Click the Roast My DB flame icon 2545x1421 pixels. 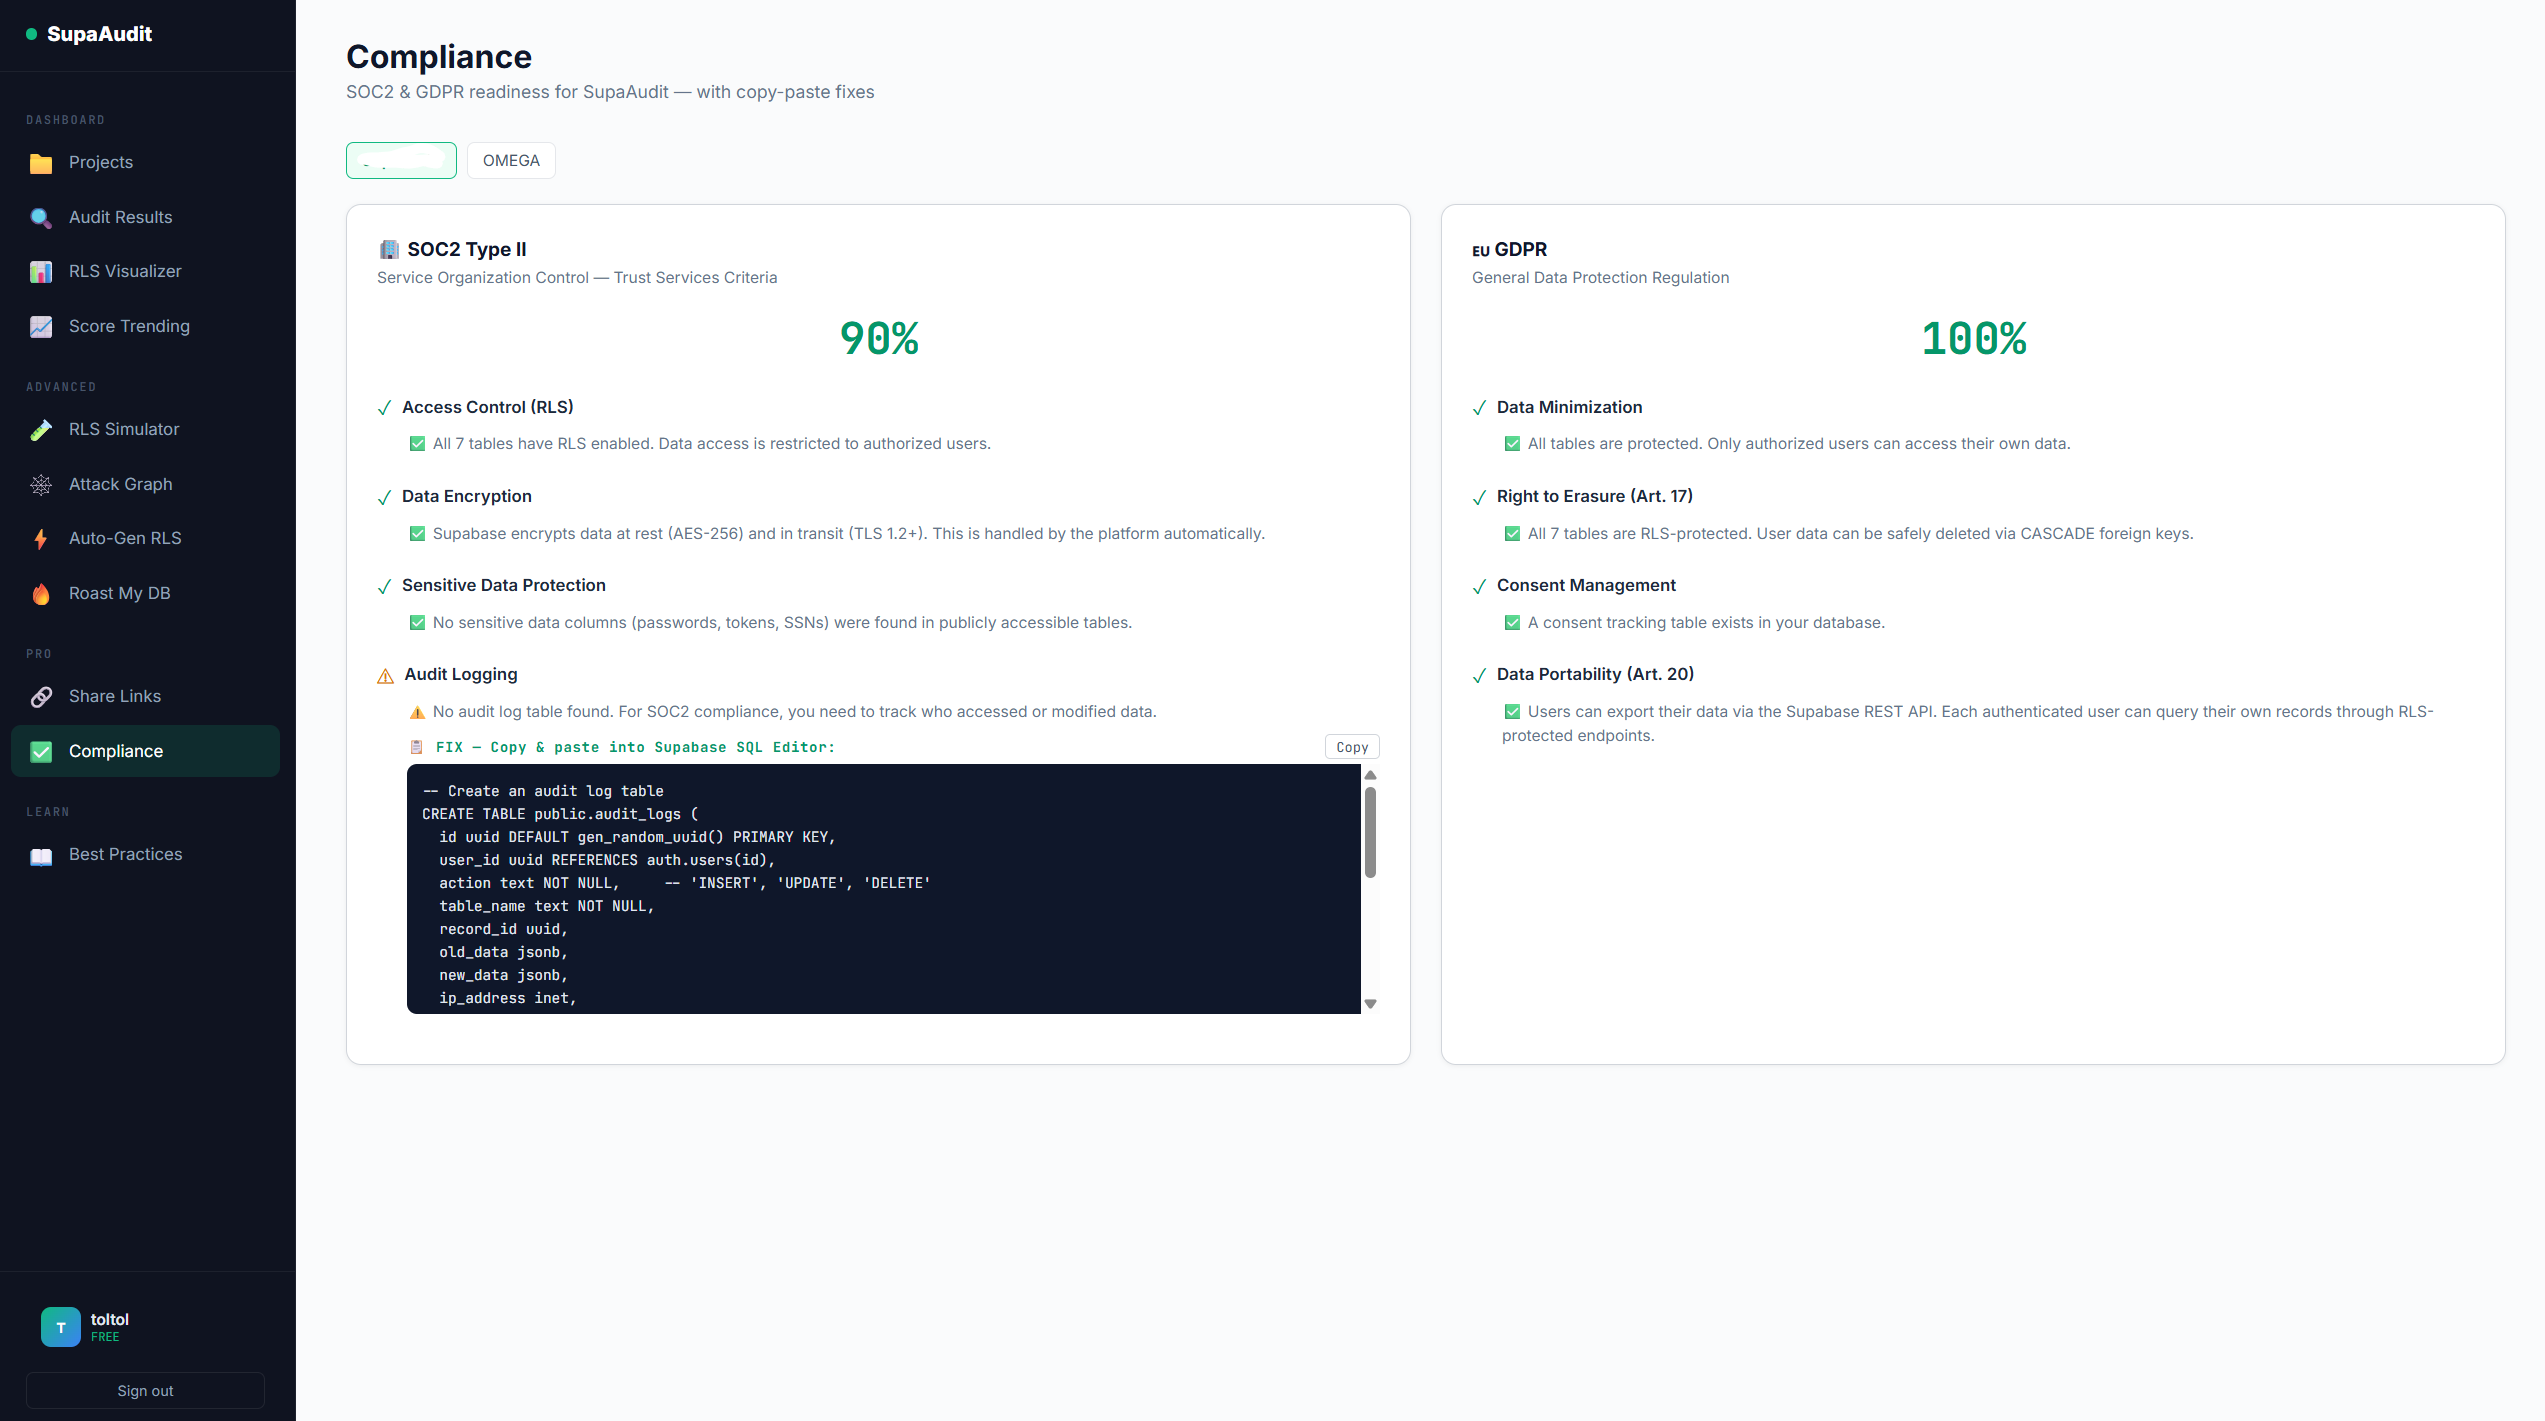pyautogui.click(x=41, y=594)
